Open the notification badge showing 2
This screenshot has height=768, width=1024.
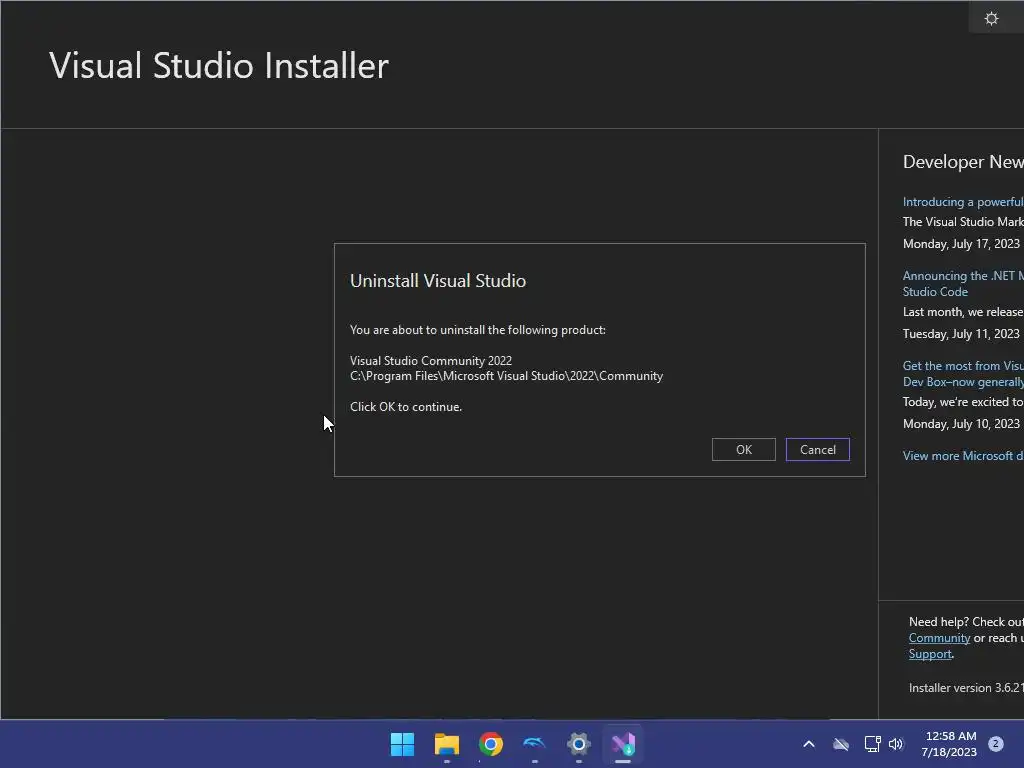(996, 744)
